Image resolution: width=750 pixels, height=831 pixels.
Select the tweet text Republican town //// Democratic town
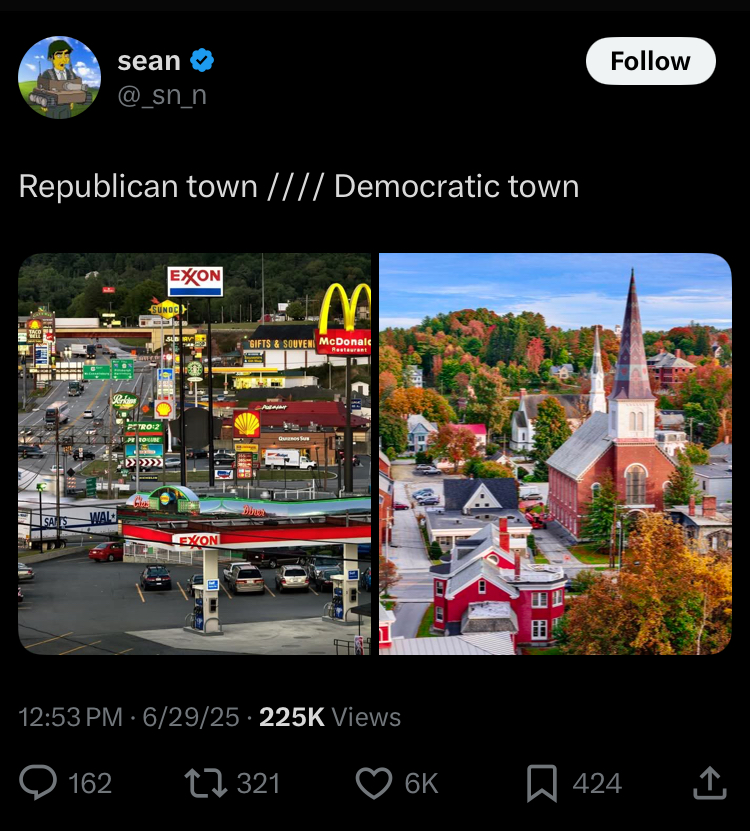coord(299,187)
